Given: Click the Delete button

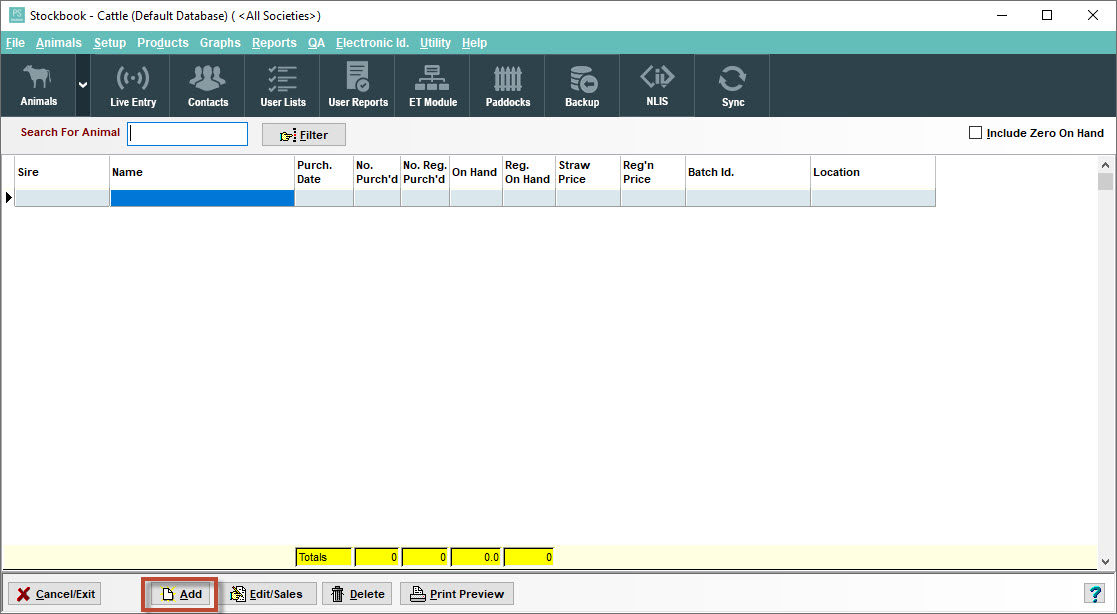Looking at the screenshot, I should (x=358, y=594).
